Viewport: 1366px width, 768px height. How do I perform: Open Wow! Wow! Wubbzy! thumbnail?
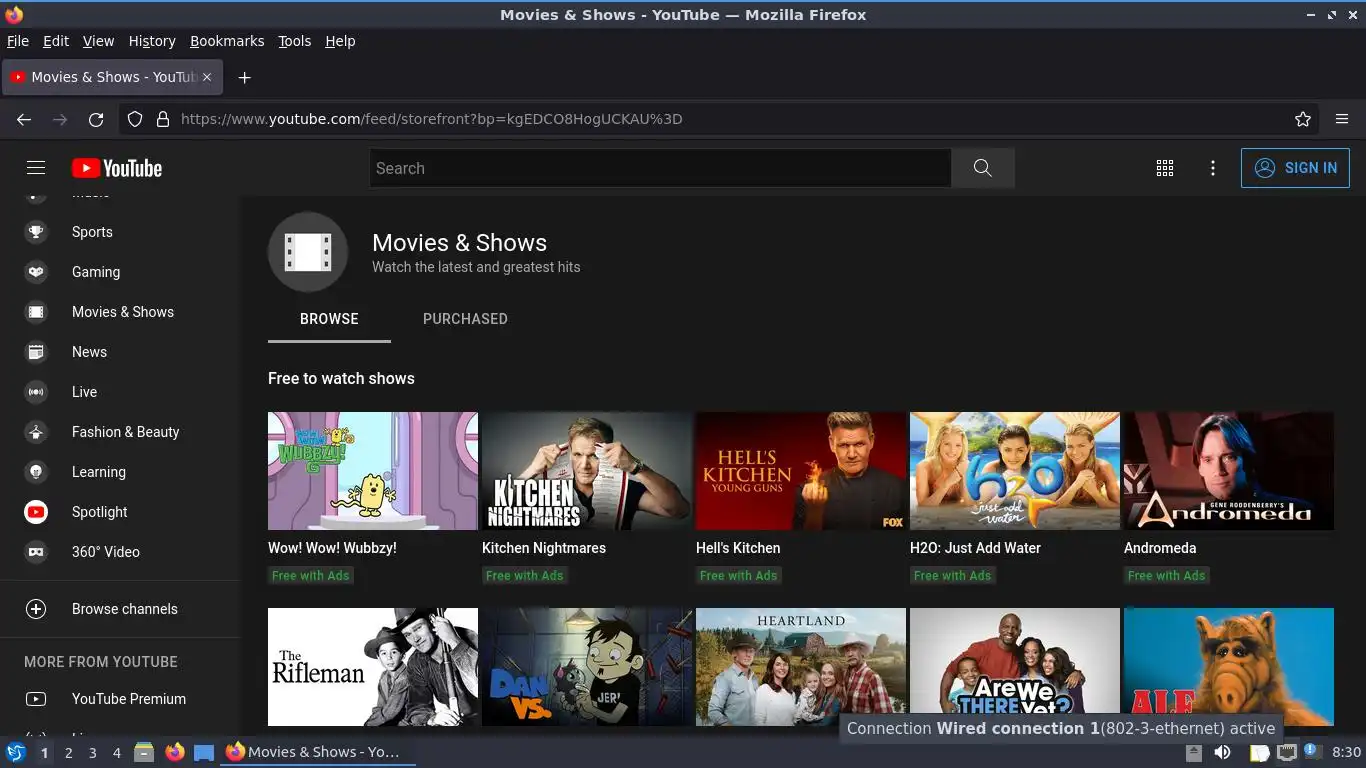click(x=373, y=471)
